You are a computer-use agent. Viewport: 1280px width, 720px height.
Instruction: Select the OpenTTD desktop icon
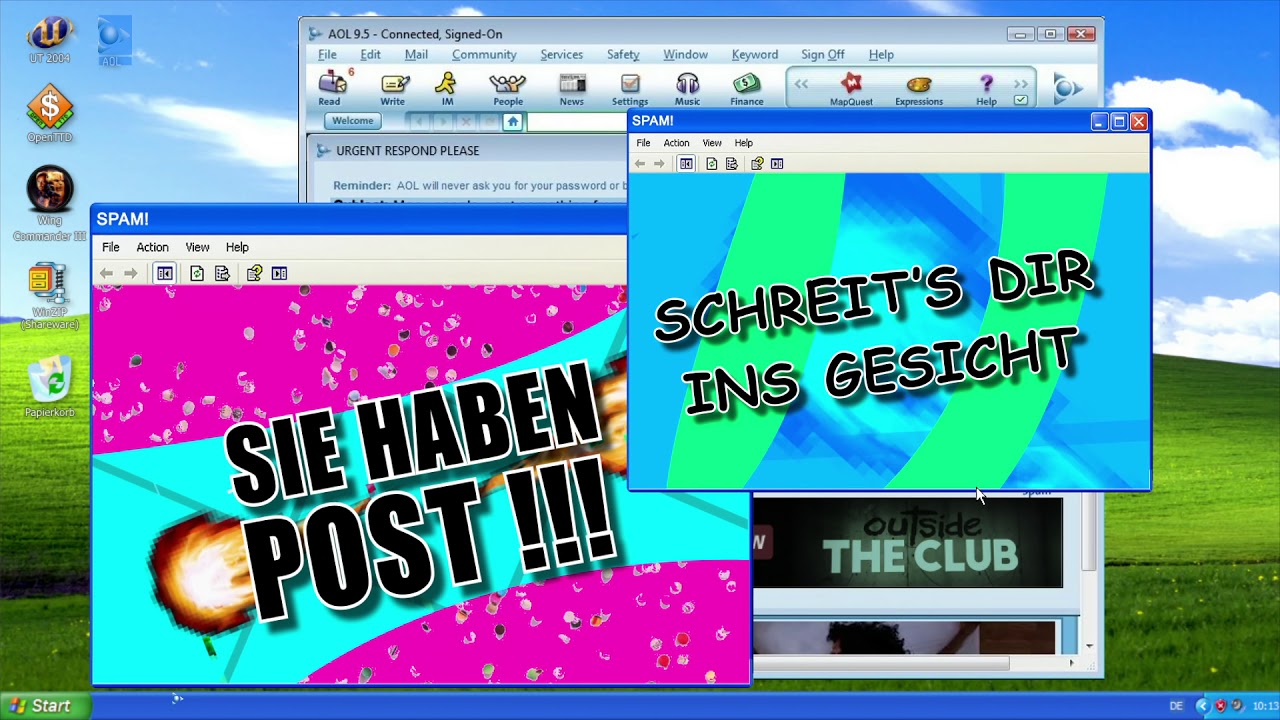click(x=50, y=114)
